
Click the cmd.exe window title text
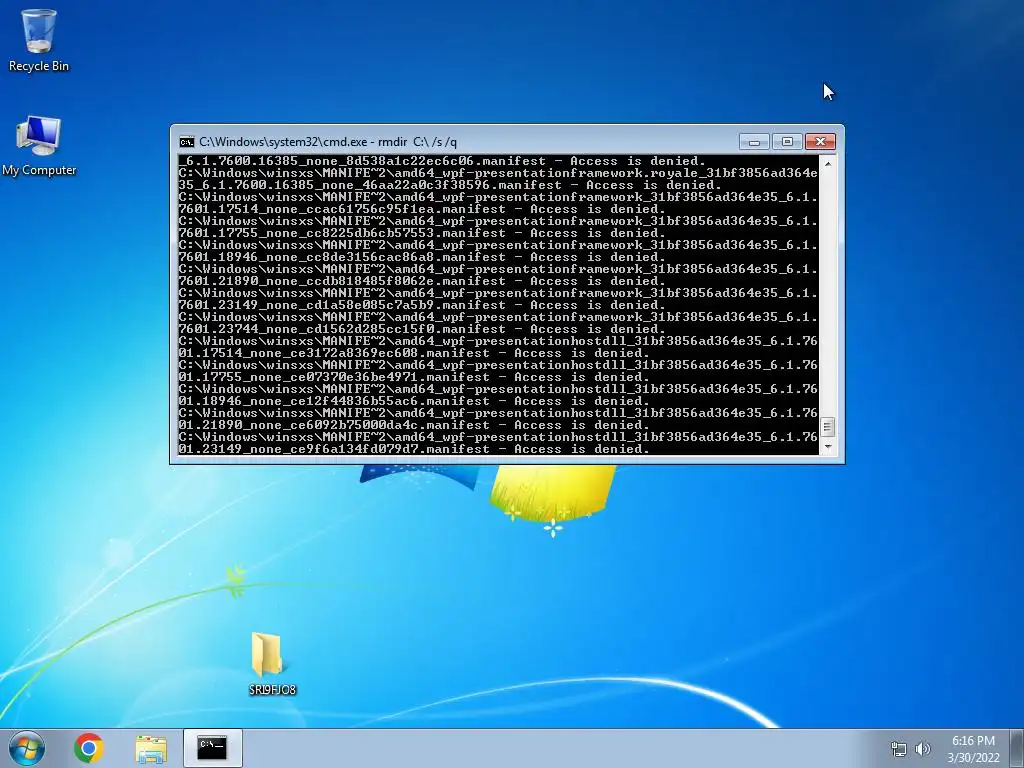tap(328, 142)
